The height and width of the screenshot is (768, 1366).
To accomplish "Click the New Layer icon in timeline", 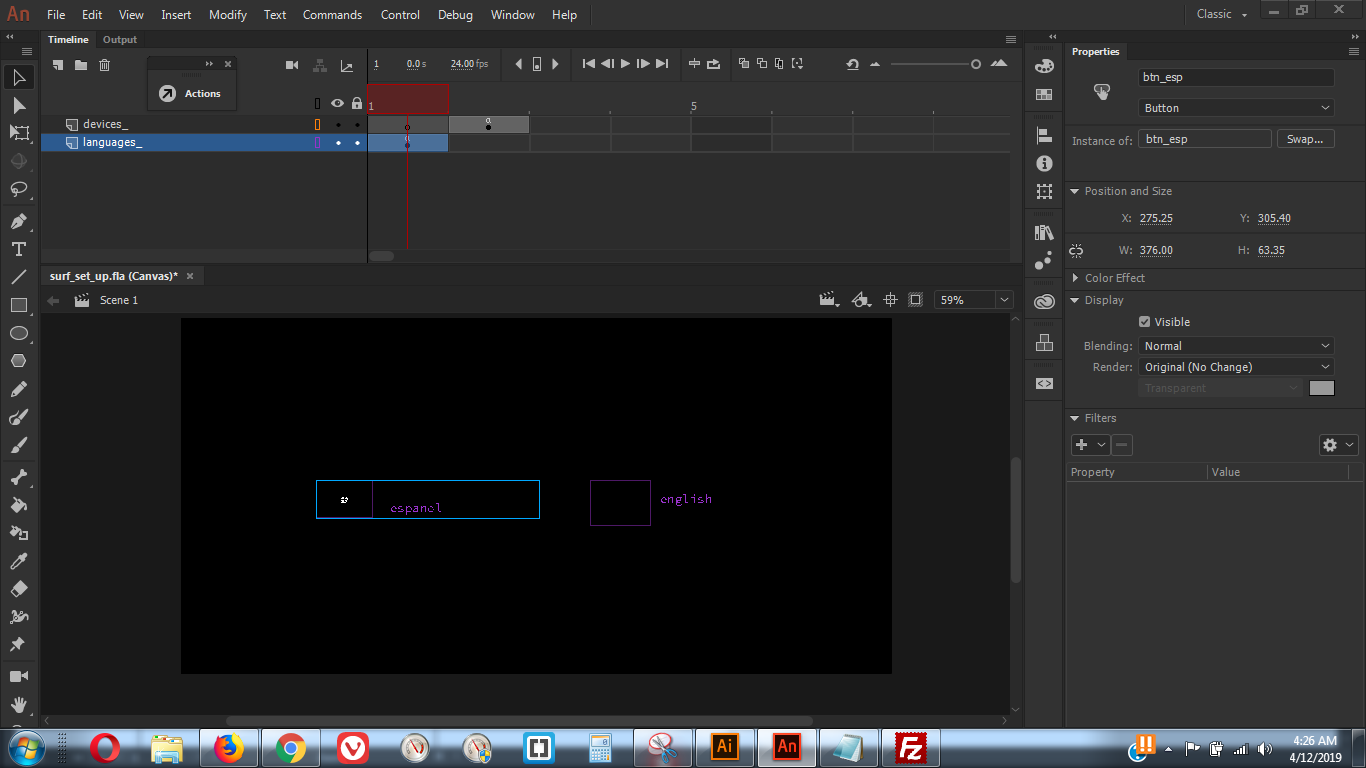I will tap(58, 65).
